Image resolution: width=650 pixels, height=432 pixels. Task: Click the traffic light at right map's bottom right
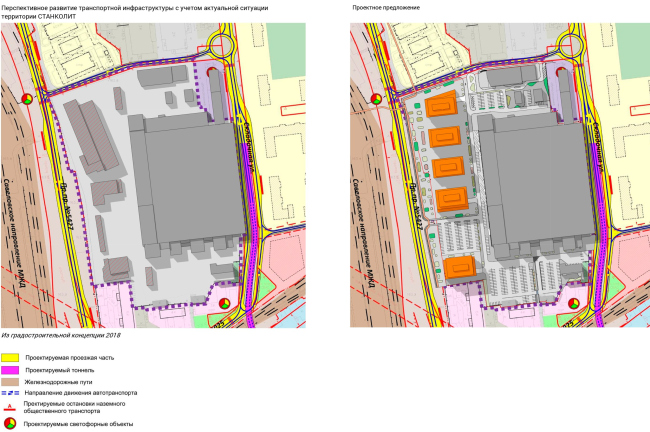(x=574, y=301)
